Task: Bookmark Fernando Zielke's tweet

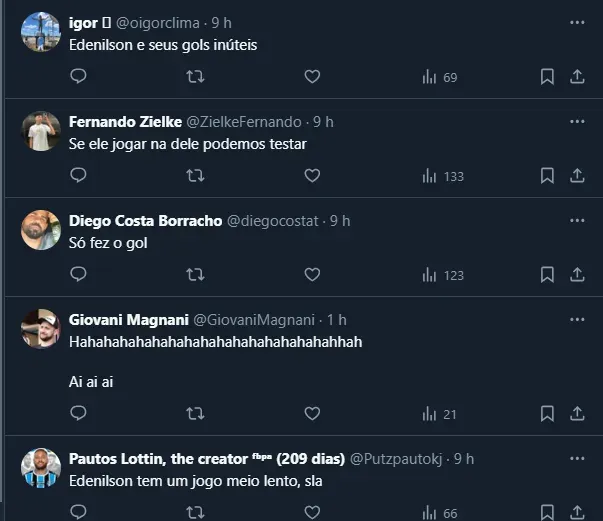Action: pyautogui.click(x=547, y=176)
